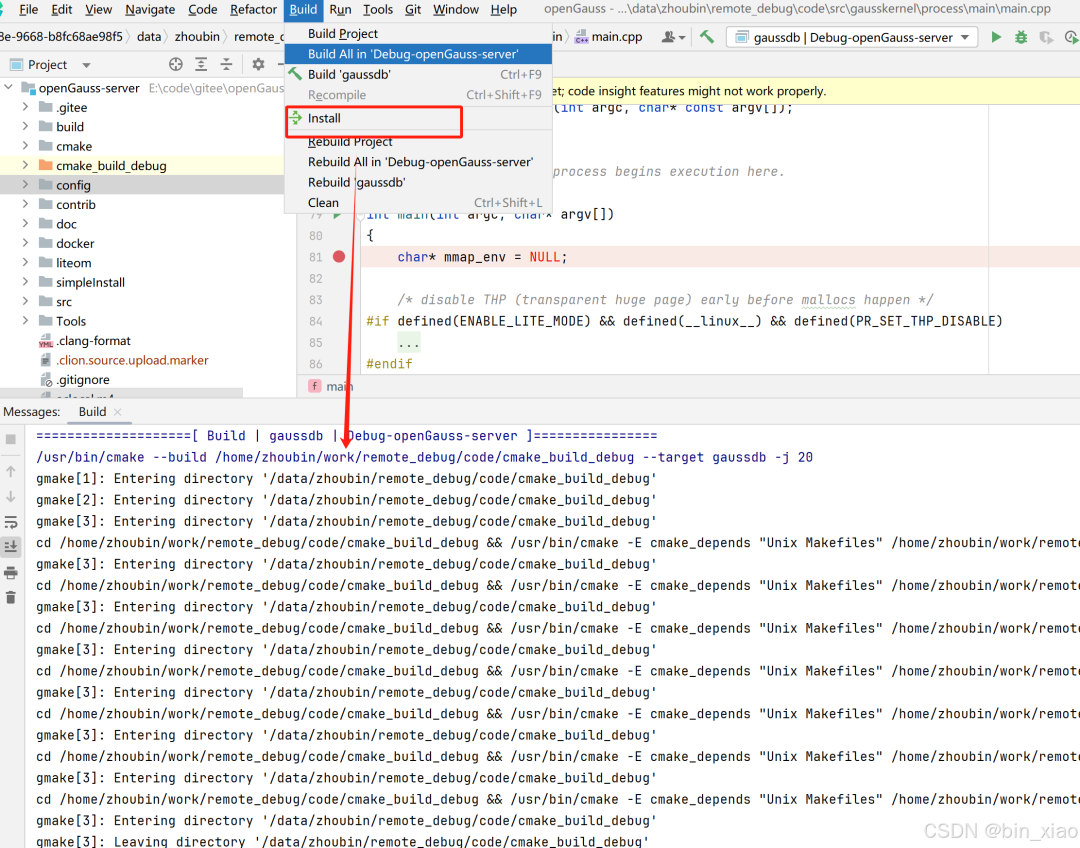Click the stop icon in Messages panel
The image size is (1080, 848).
pyautogui.click(x=10, y=439)
